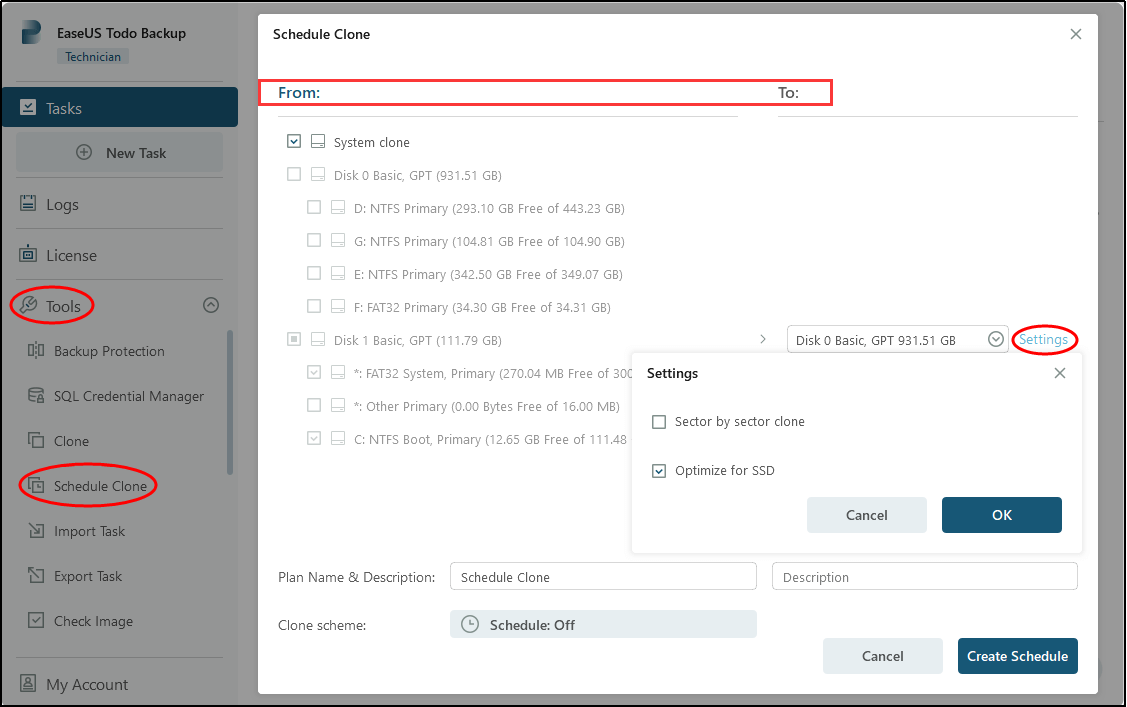
Task: Select the Clone tool in sidebar
Action: point(71,441)
